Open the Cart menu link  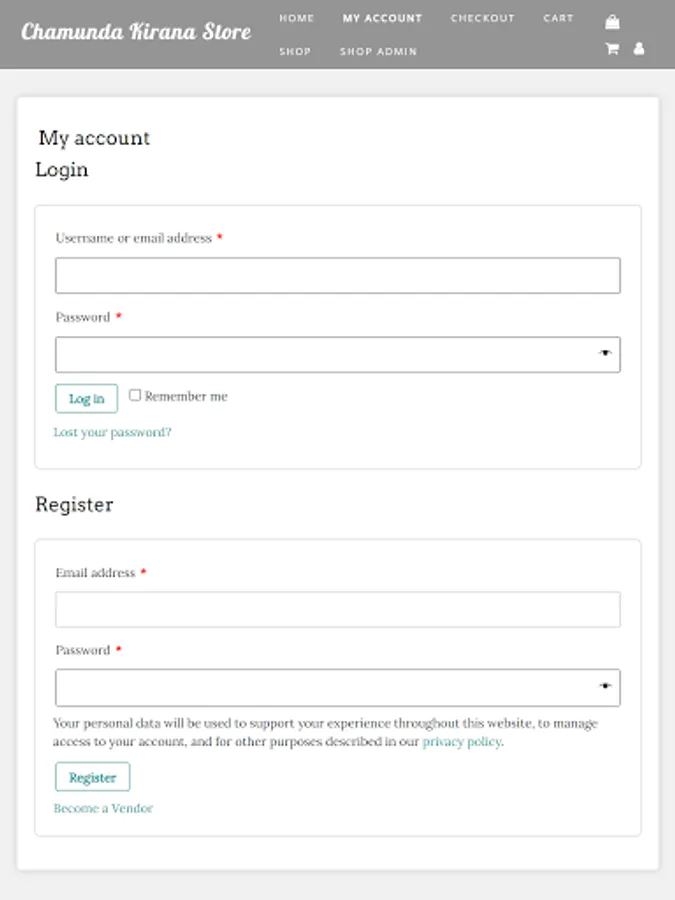point(558,18)
